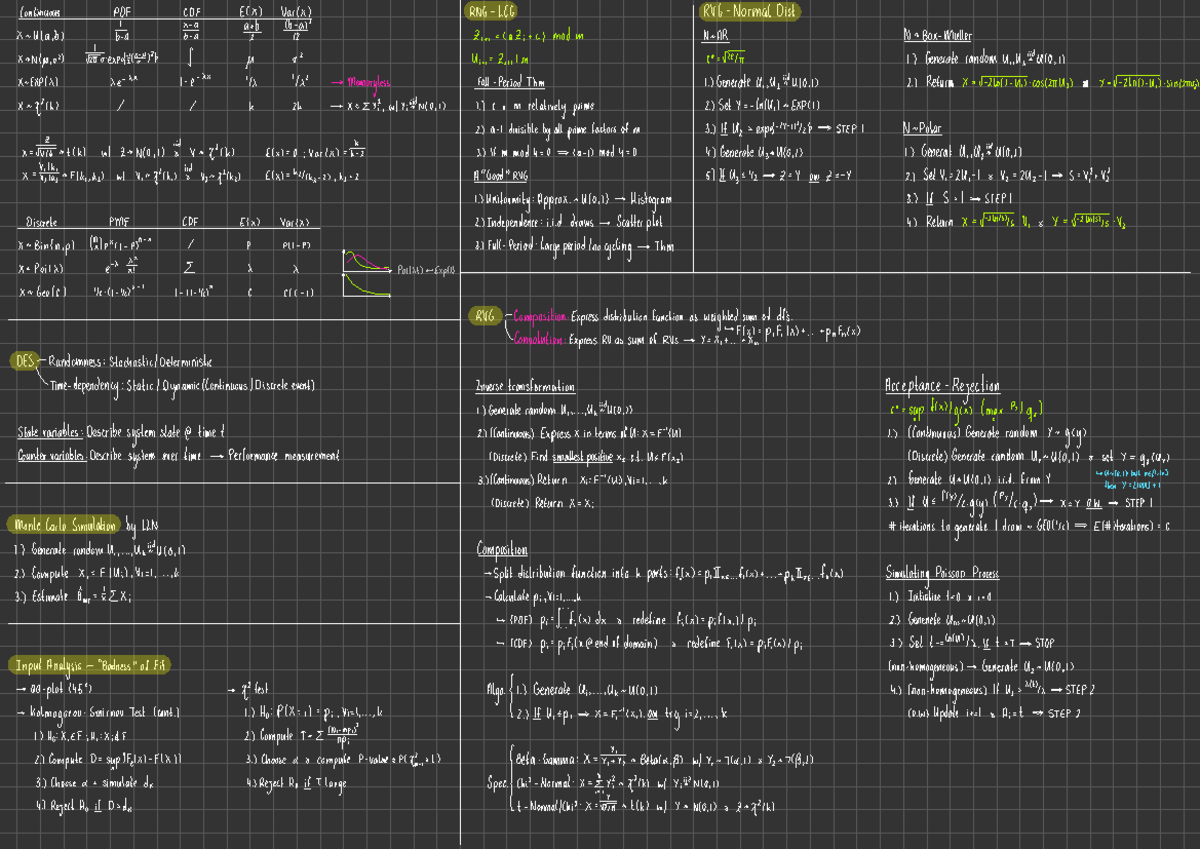Click the highlighted "DES" label
The width and height of the screenshot is (1200, 849).
(x=23, y=361)
